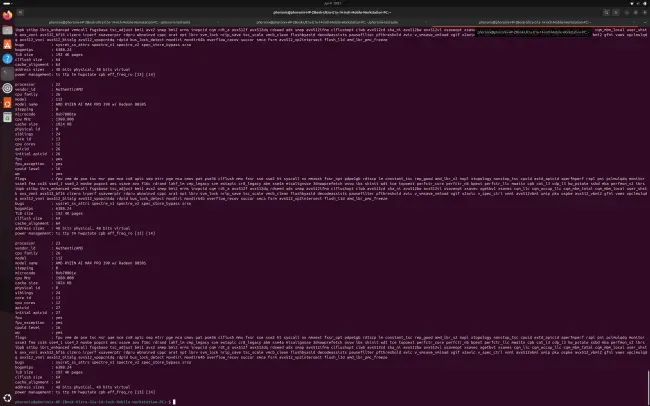
Task: Open the system status menu in the top bar
Action: click(x=638, y=3)
